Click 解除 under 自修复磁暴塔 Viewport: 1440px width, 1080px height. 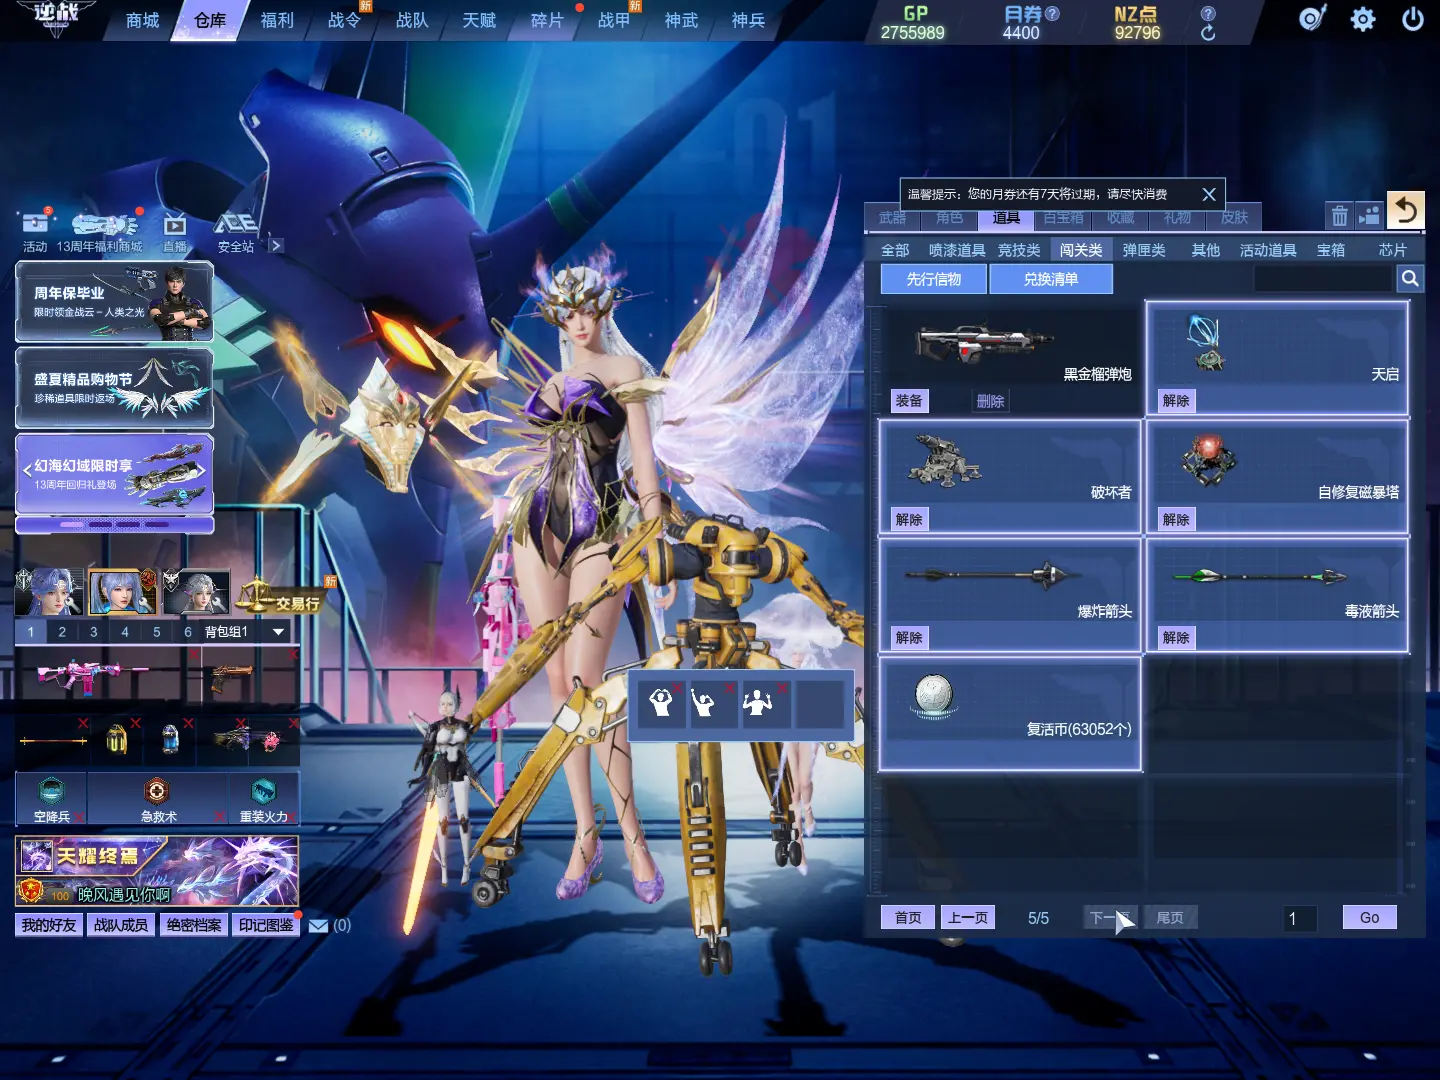point(1176,519)
